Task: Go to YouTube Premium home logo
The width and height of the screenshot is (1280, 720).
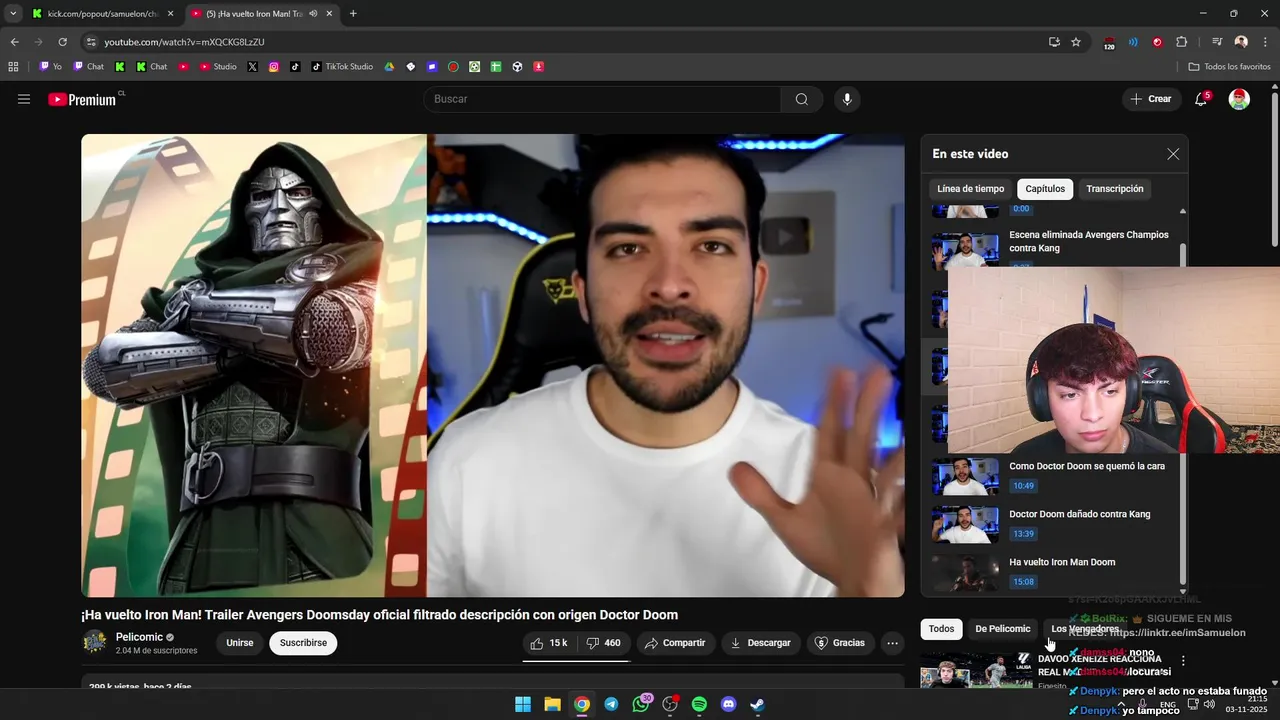Action: click(84, 99)
